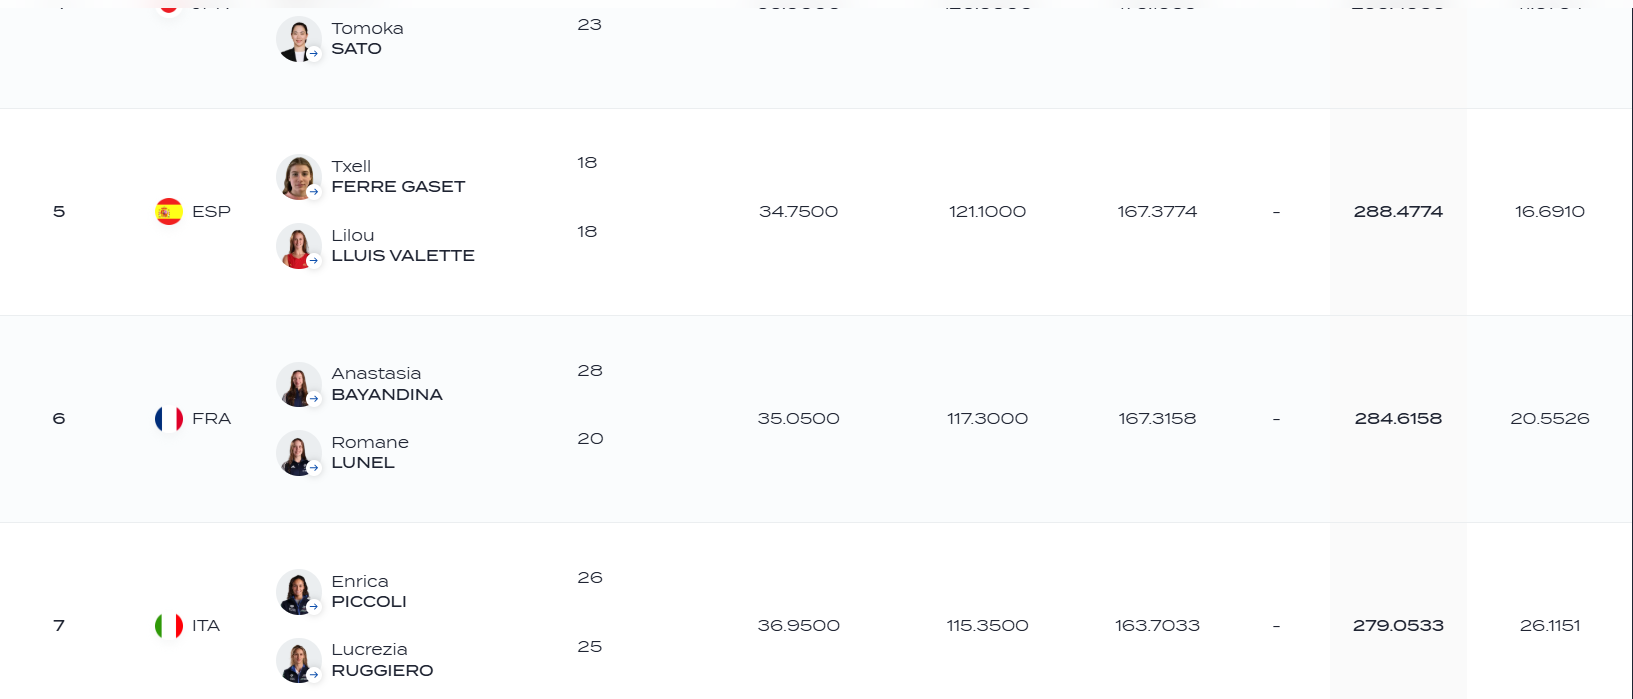Viewport: 1633px width, 699px height.
Task: Click Lilou Lluis Valette's athlete avatar
Action: 298,246
